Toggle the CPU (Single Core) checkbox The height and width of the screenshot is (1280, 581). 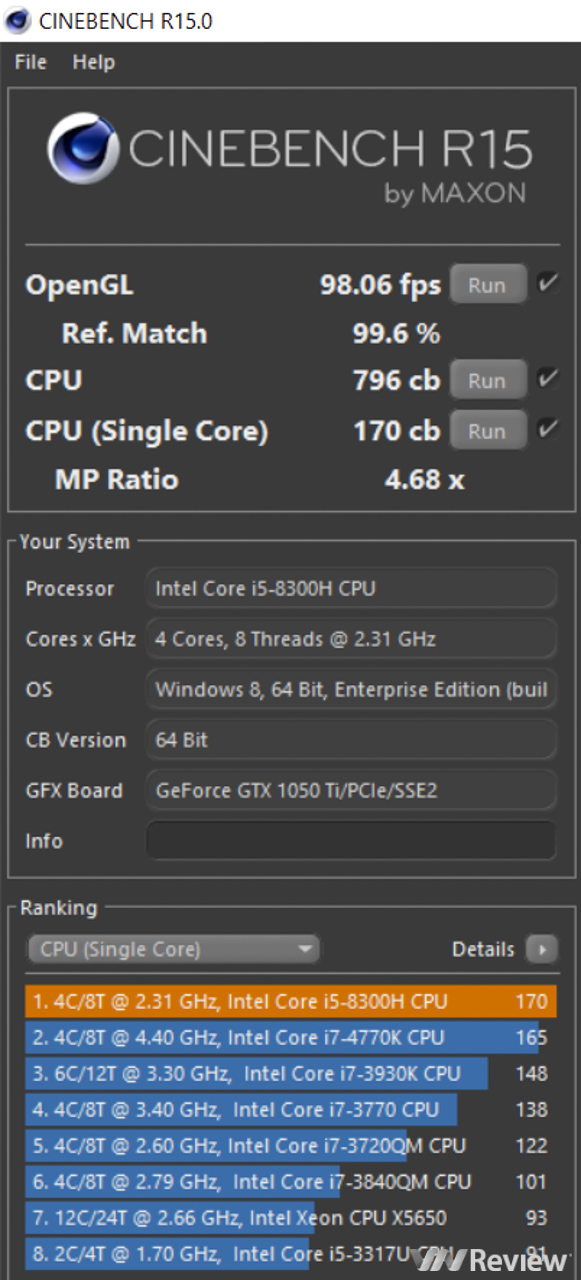click(x=546, y=430)
